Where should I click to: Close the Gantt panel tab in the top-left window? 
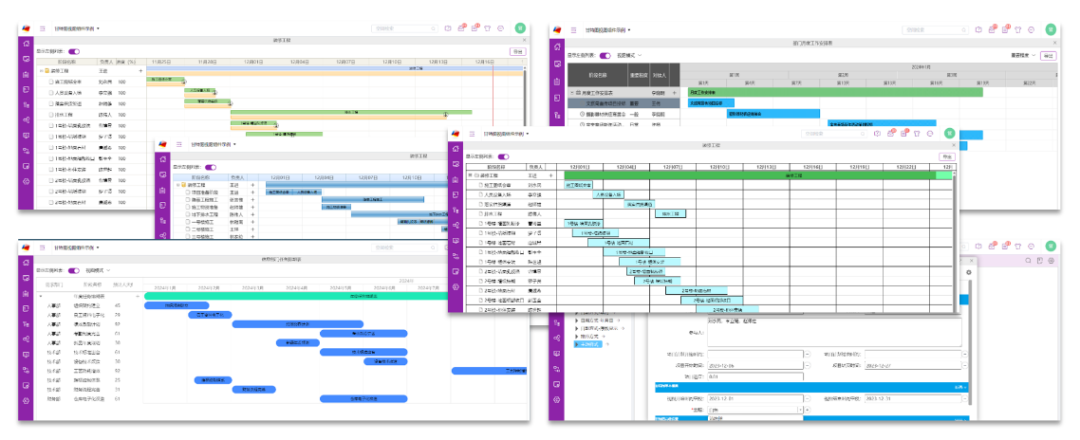click(x=524, y=40)
